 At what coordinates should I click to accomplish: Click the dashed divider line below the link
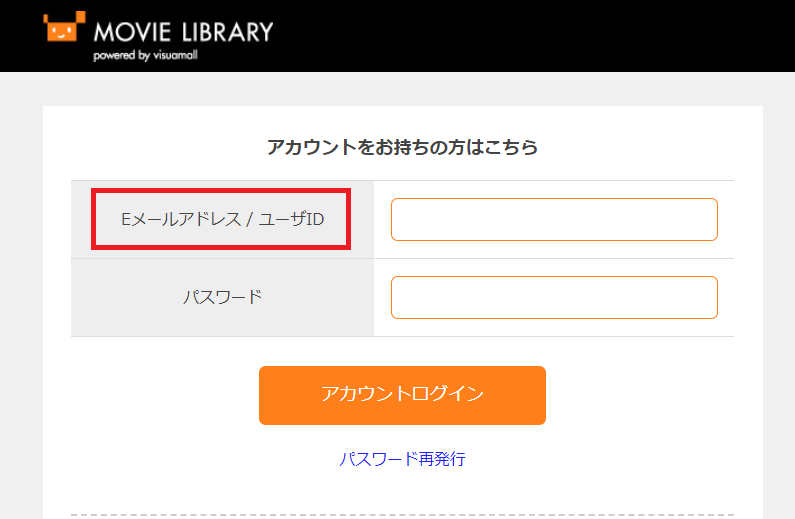(402, 515)
